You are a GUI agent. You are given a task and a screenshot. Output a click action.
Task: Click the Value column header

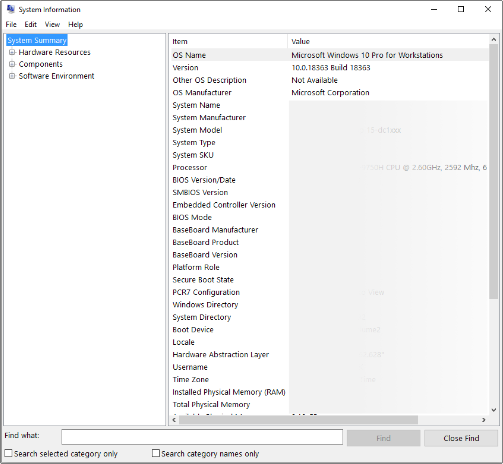(x=388, y=41)
